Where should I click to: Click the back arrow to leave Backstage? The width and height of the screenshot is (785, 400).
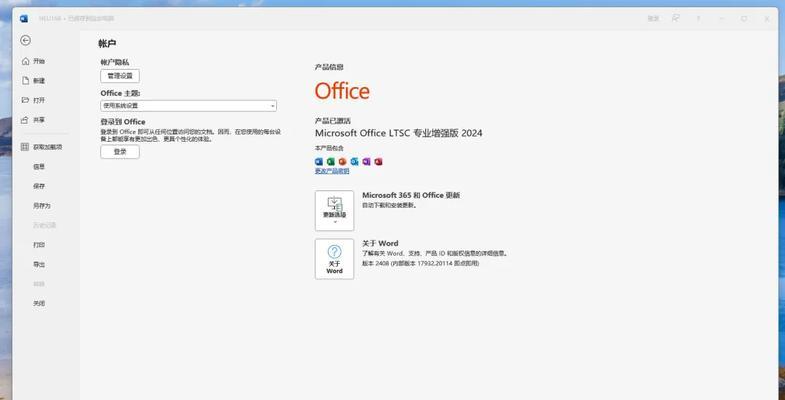(x=26, y=41)
